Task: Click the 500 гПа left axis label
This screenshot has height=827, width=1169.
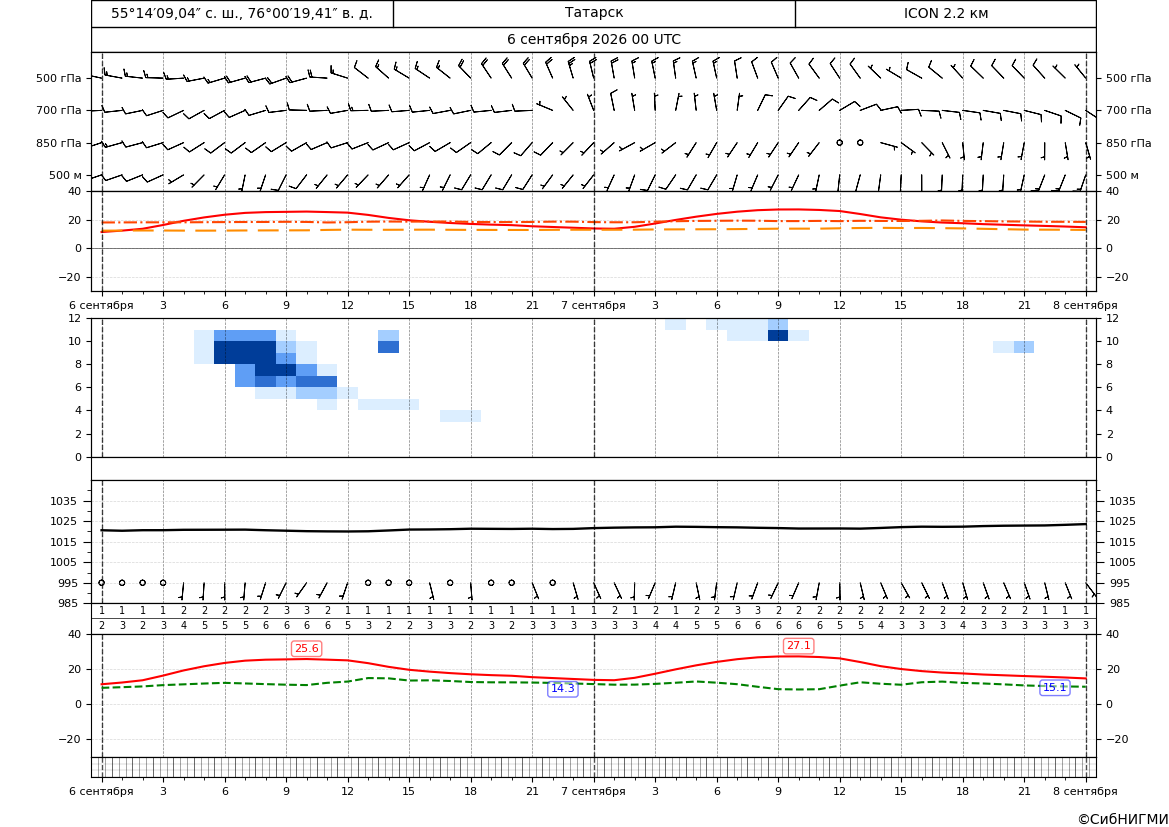Action: pyautogui.click(x=59, y=78)
